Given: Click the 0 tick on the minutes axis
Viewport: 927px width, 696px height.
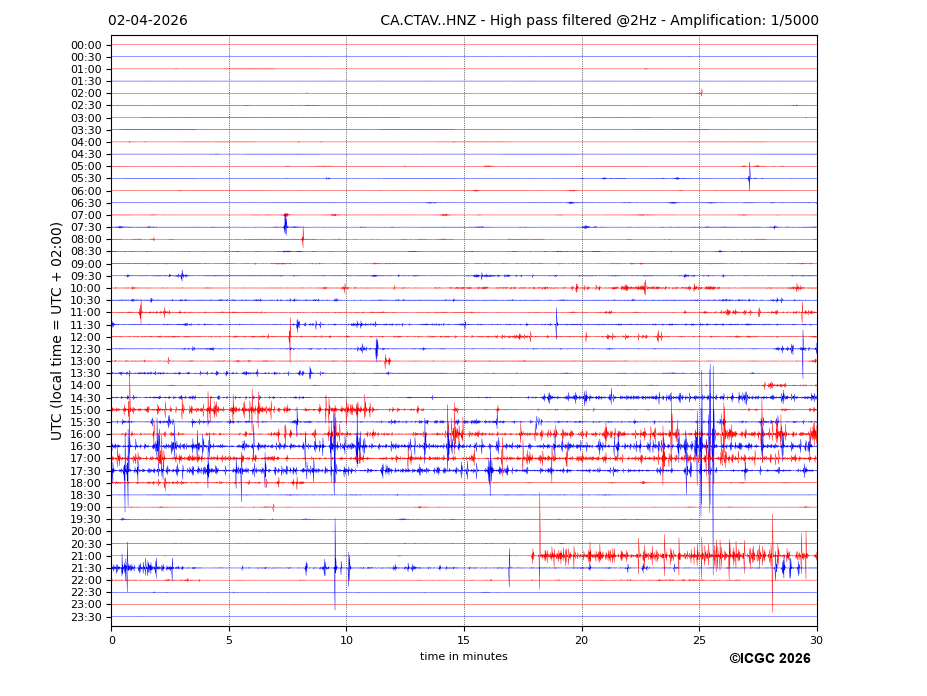Looking at the screenshot, I should coord(112,640).
